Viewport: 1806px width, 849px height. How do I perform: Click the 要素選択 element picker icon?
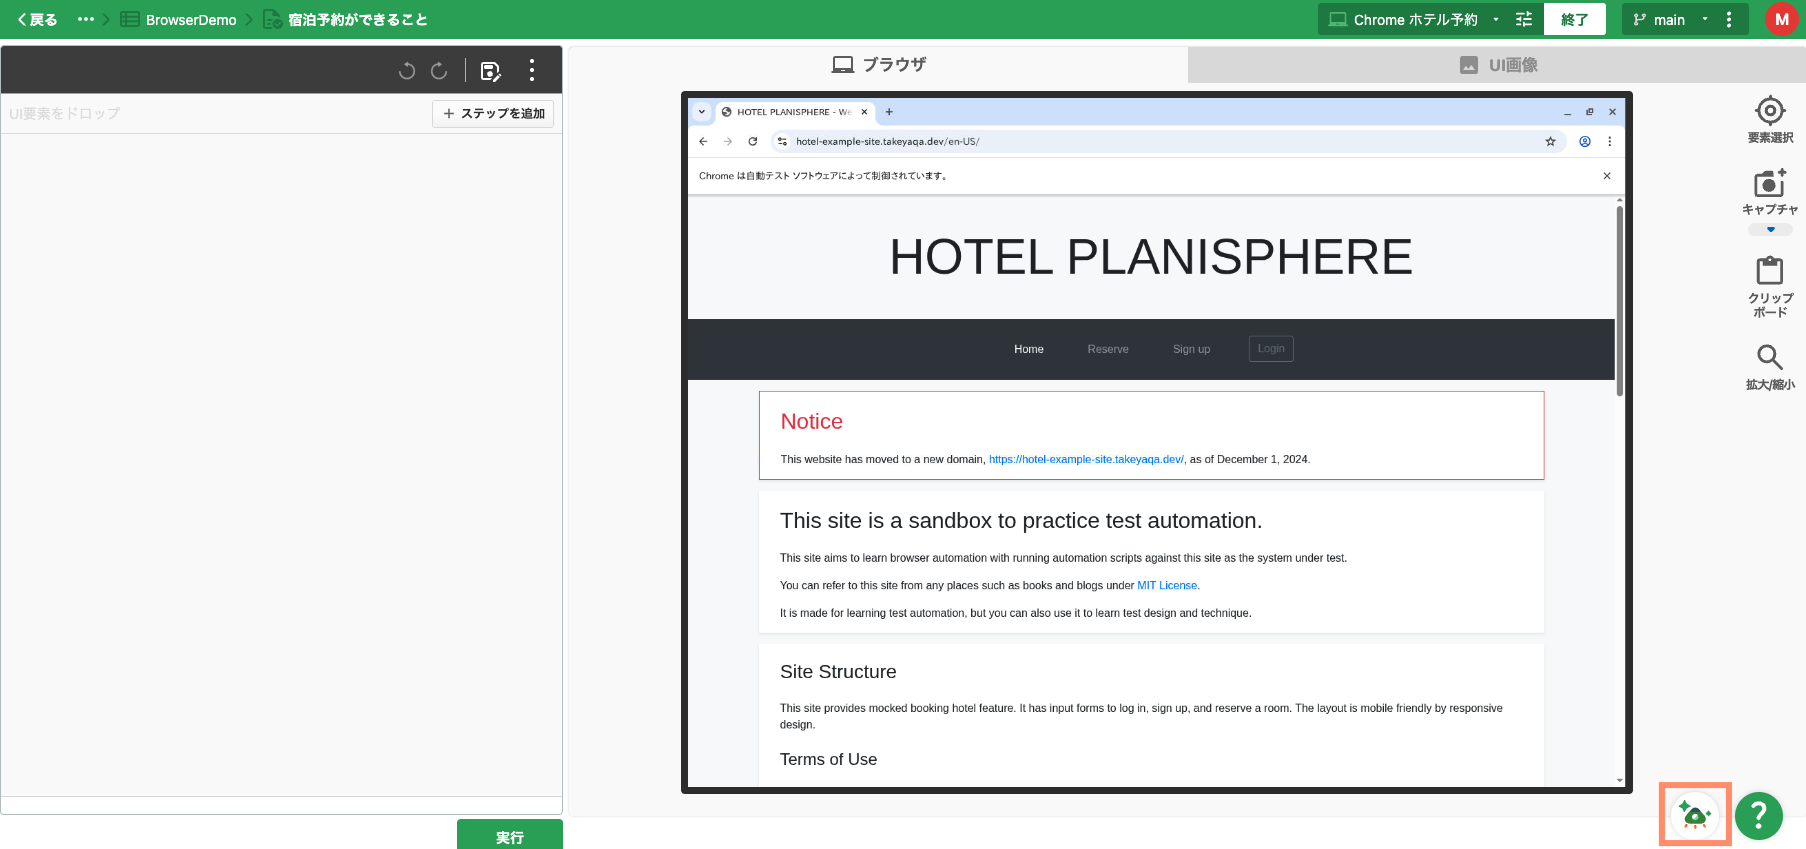1769,111
